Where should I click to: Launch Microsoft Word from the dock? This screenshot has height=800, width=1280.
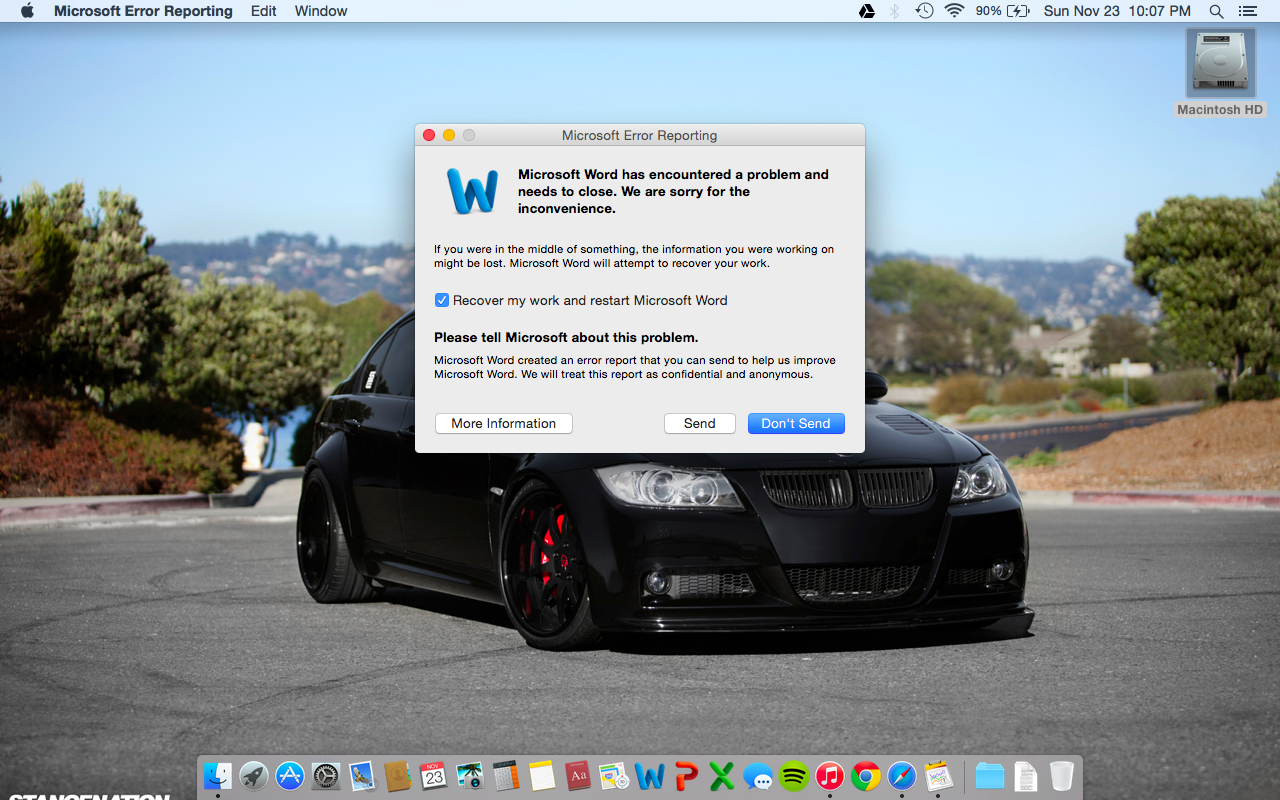[x=650, y=775]
